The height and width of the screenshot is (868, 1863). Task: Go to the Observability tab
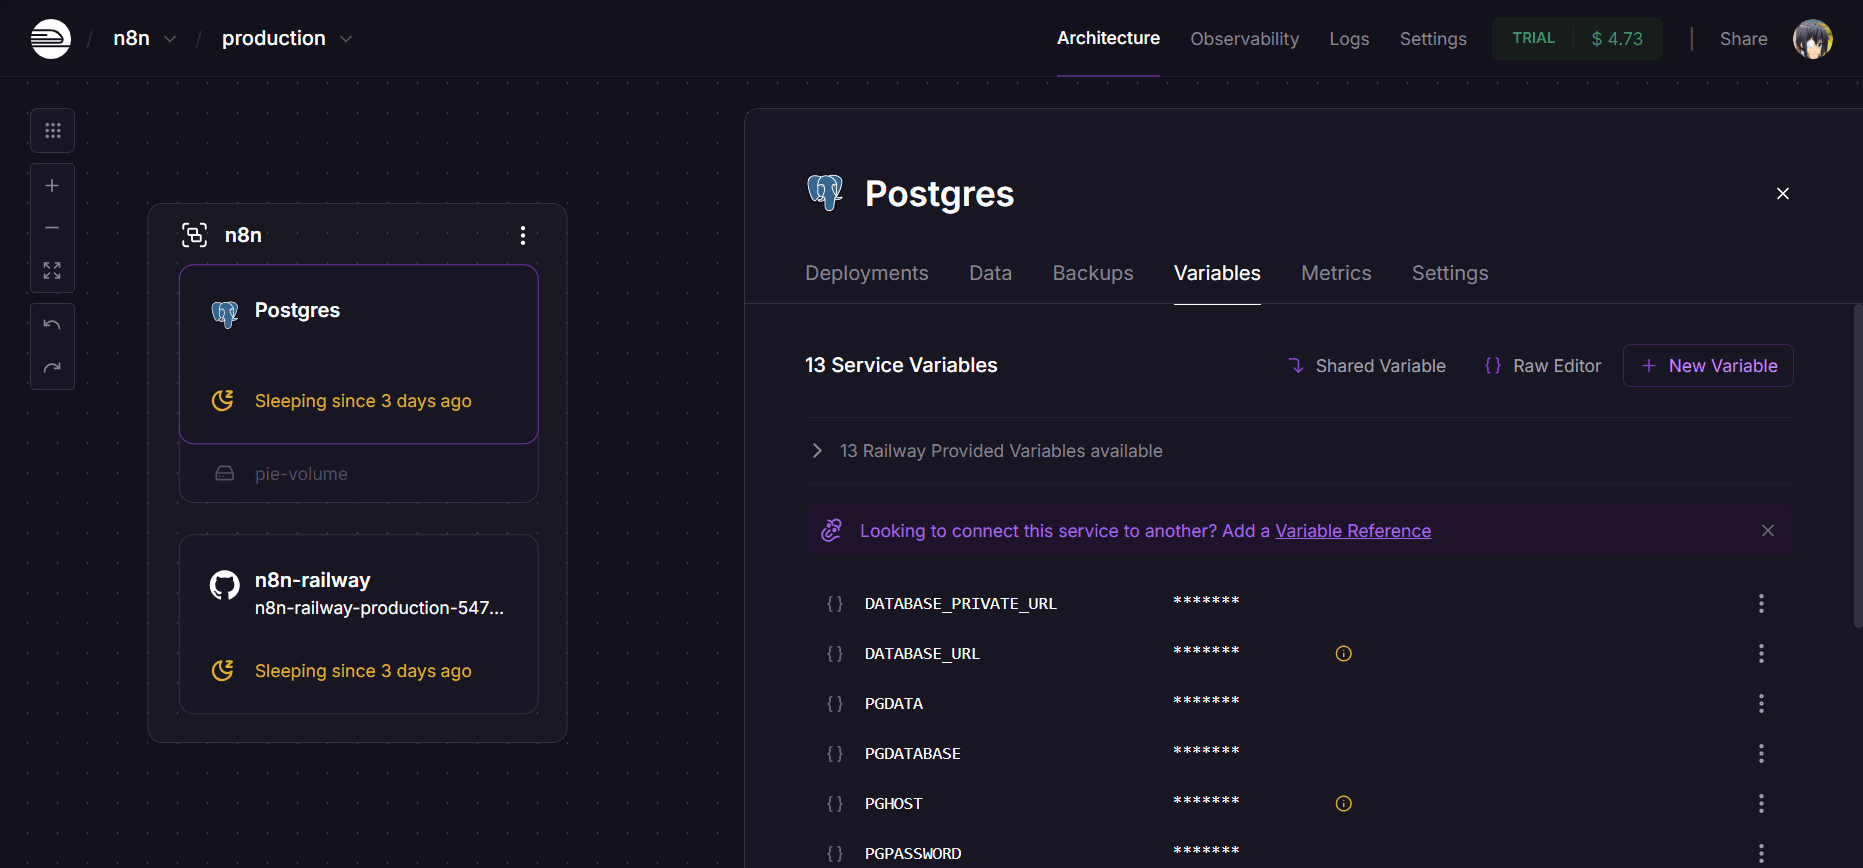point(1244,39)
